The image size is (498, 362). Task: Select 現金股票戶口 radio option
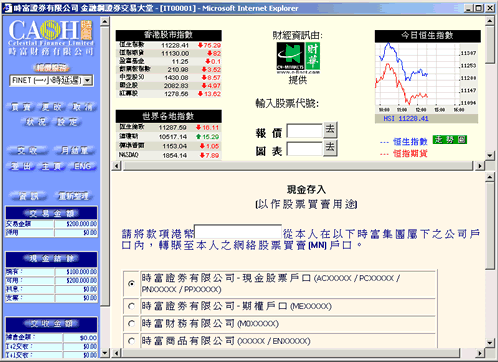(x=132, y=284)
